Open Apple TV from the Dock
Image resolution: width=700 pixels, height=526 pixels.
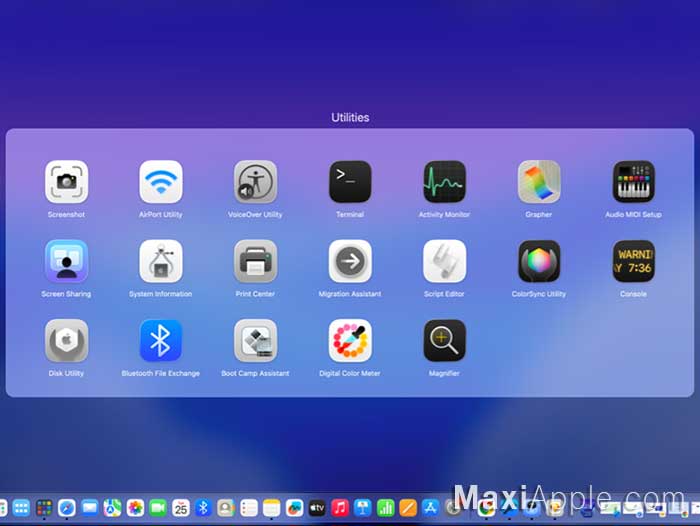[317, 508]
